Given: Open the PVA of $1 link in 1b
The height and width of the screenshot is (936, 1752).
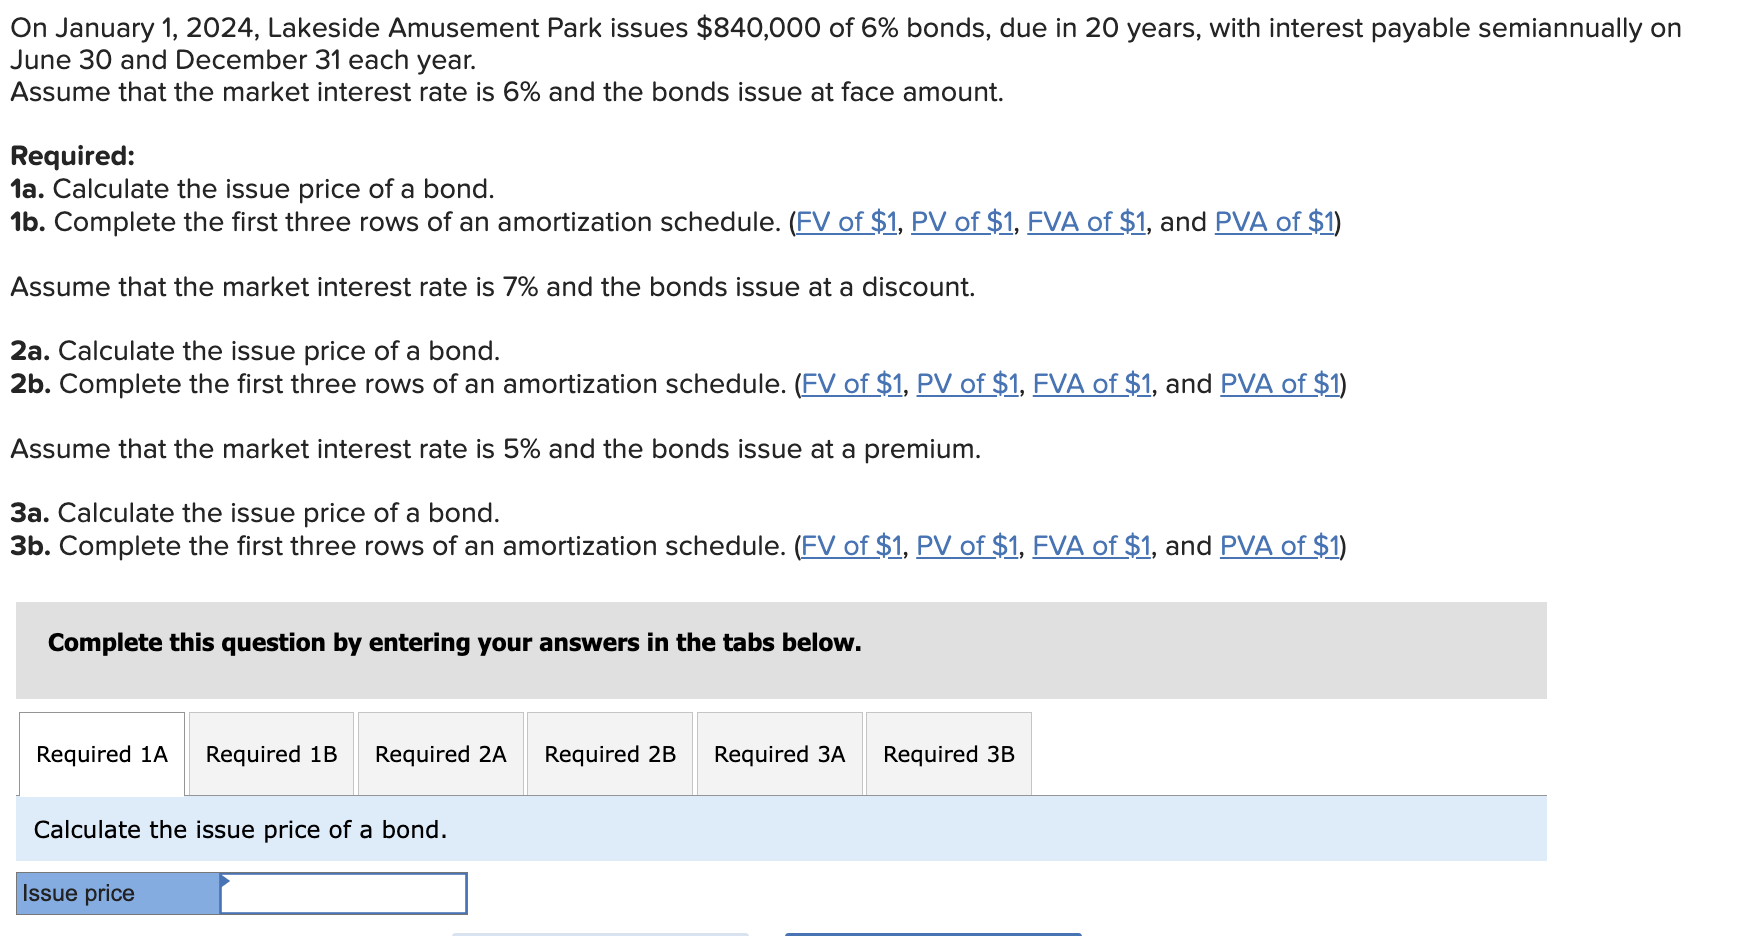Looking at the screenshot, I should click(1275, 222).
